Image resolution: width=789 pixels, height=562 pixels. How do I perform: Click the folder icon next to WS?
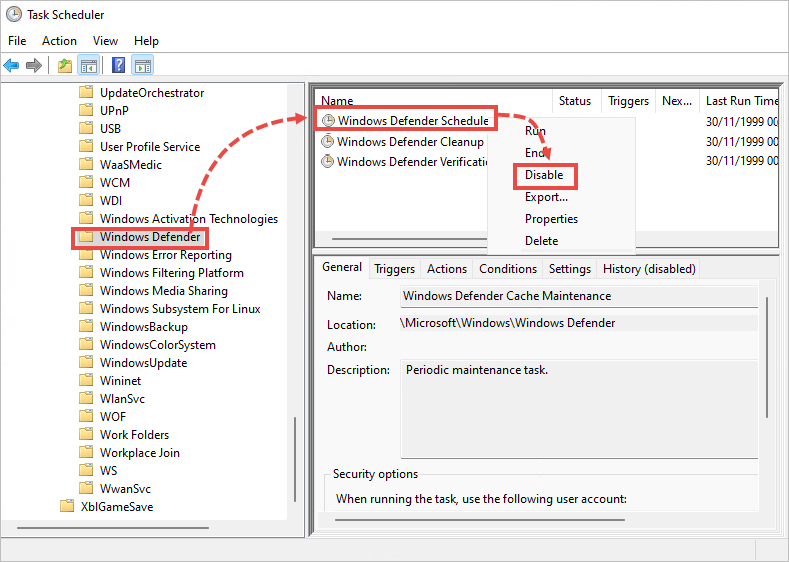pos(87,470)
